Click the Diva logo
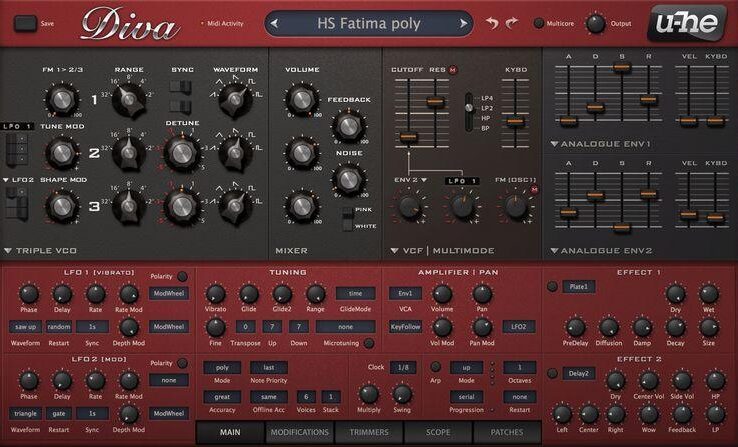This screenshot has height=447, width=738. (129, 24)
